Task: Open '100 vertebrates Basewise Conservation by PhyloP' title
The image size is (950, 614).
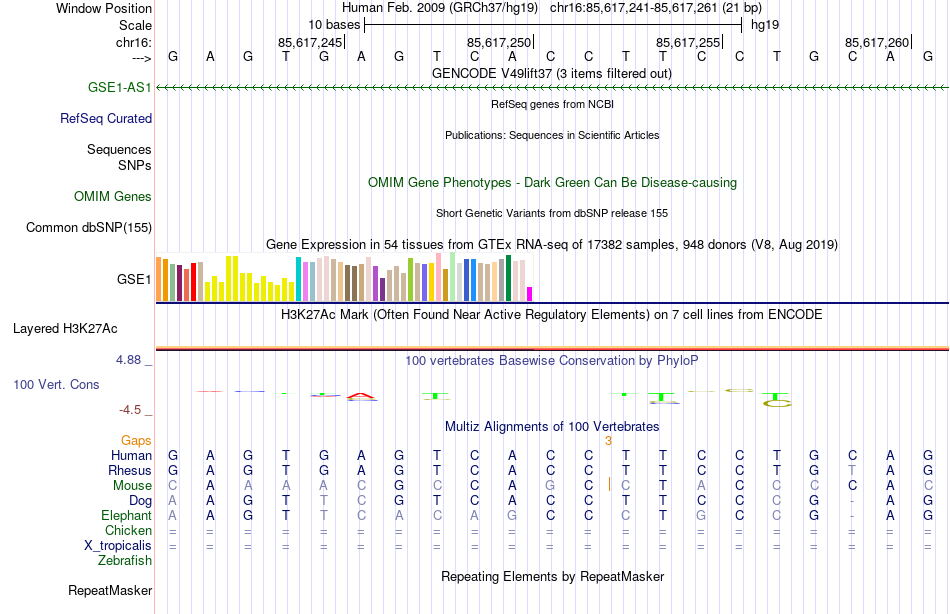Action: pyautogui.click(x=552, y=361)
